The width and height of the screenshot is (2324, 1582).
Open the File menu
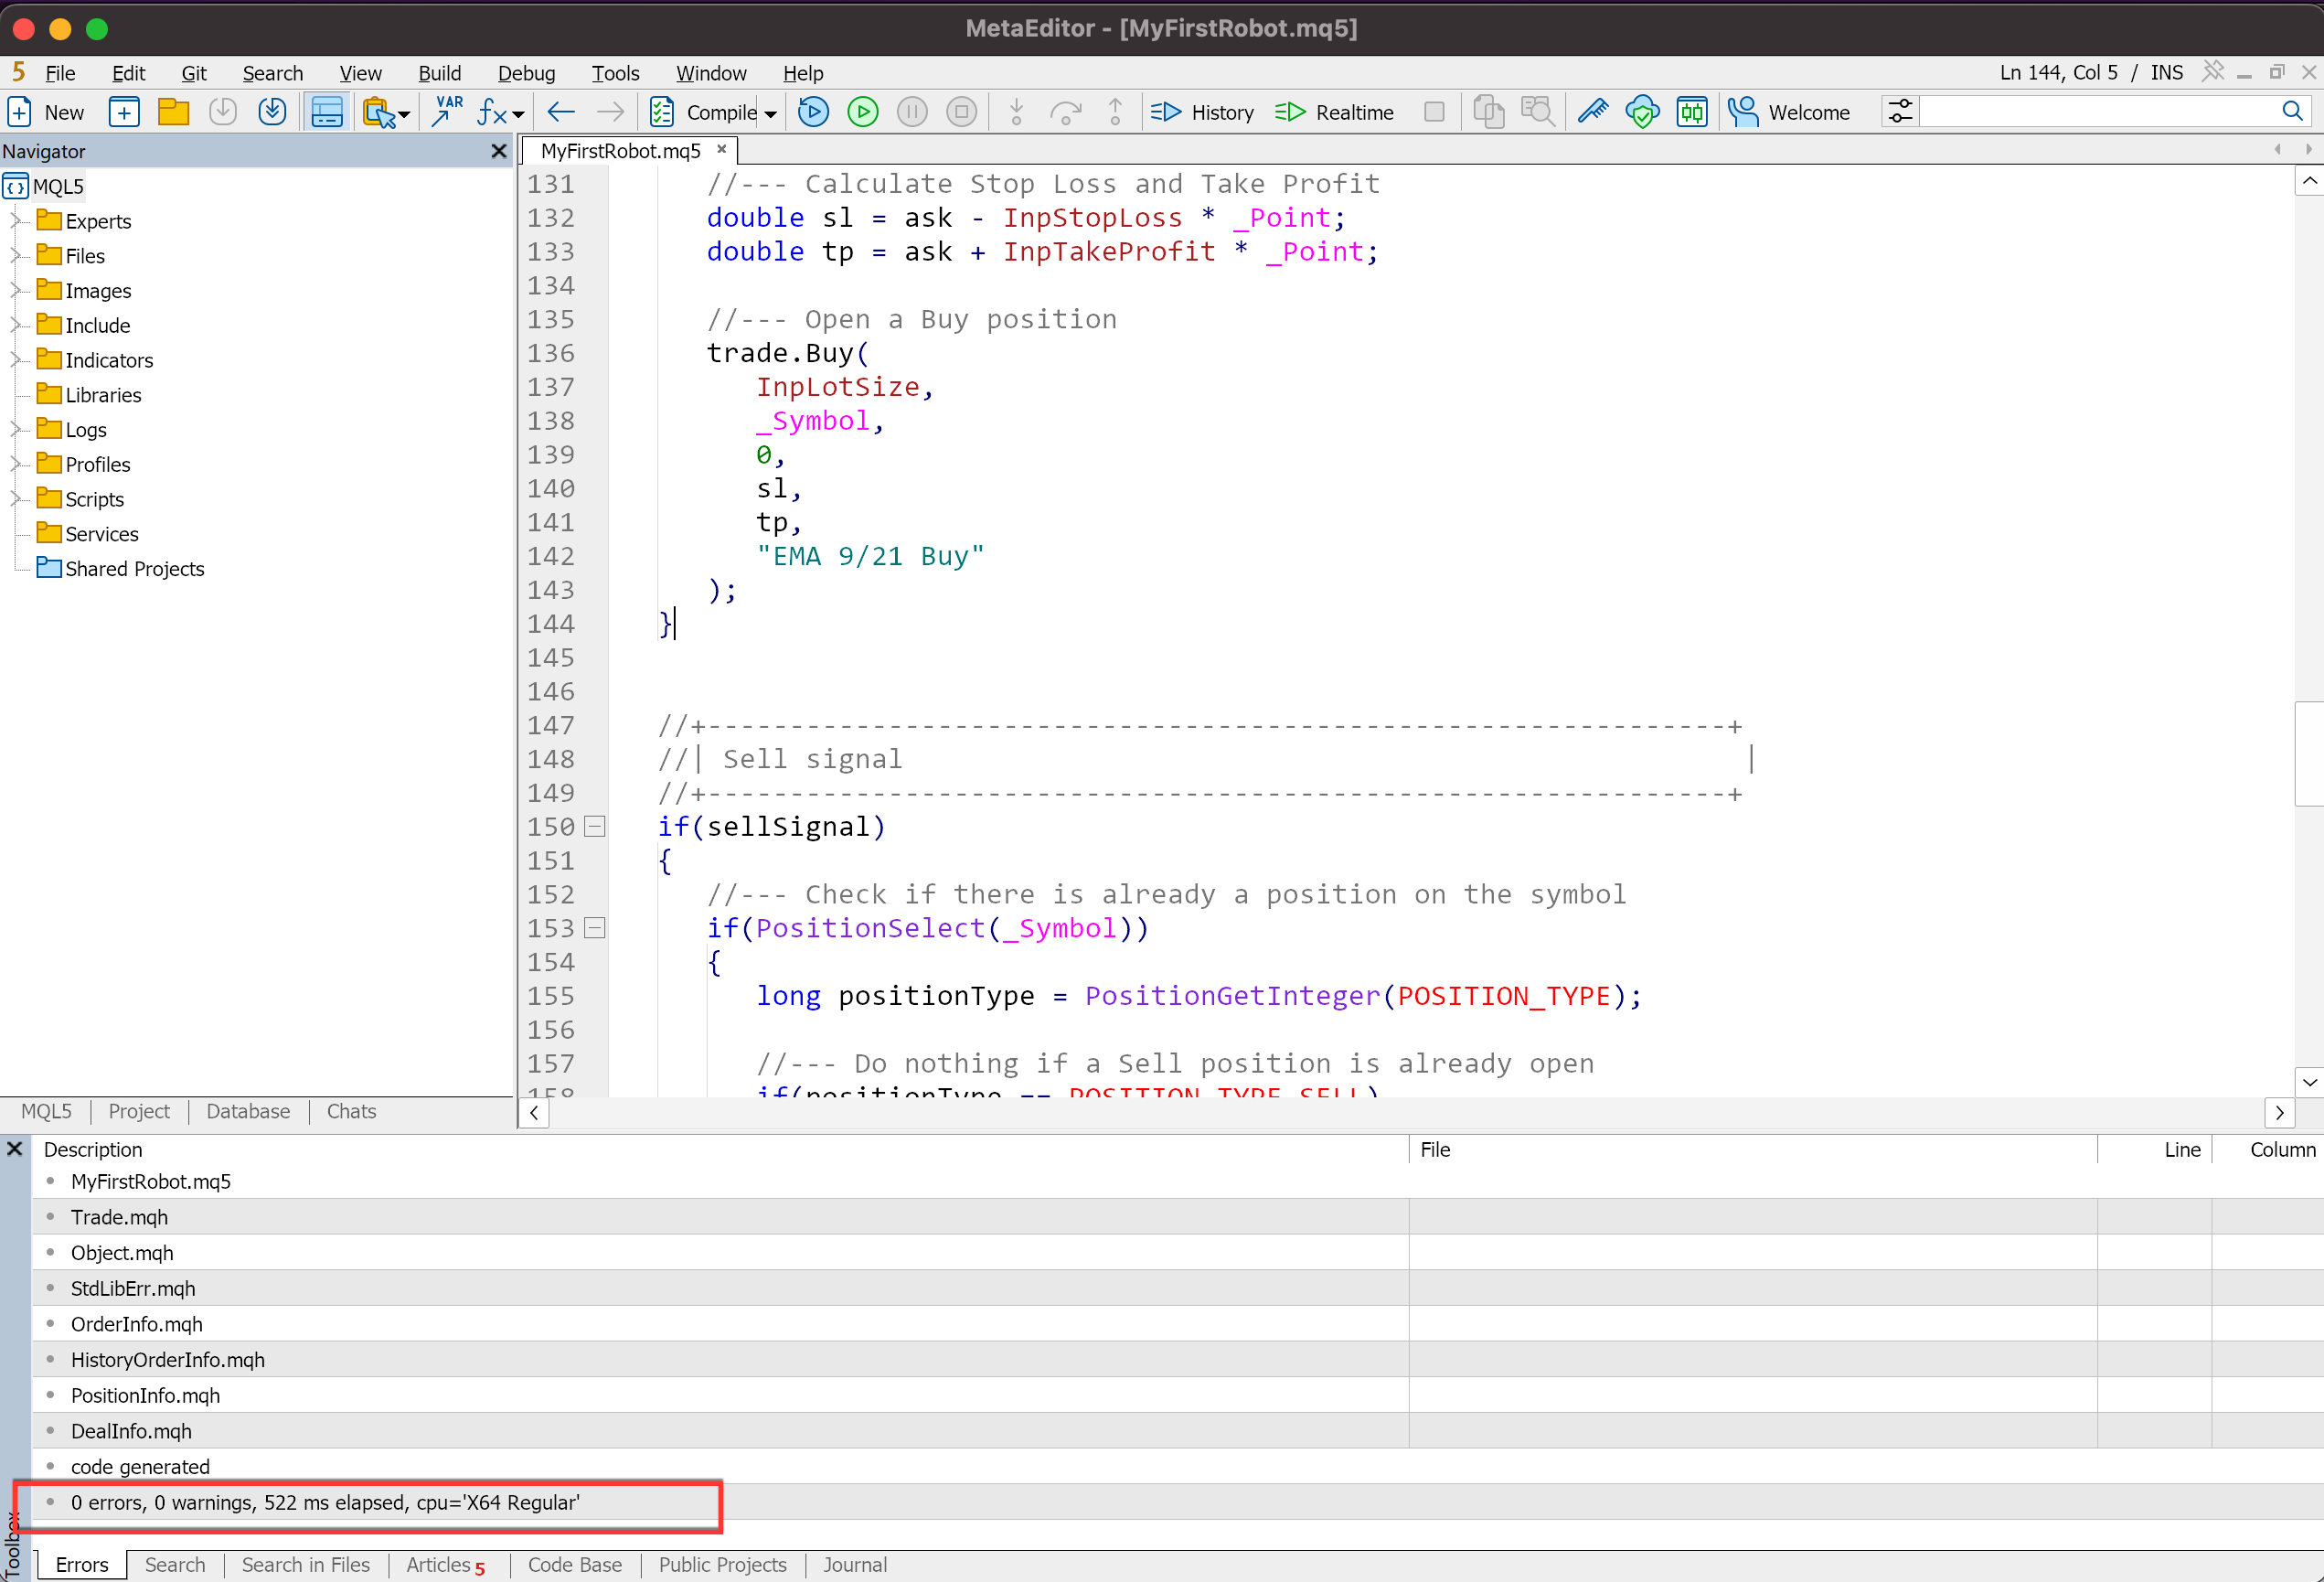click(x=60, y=73)
